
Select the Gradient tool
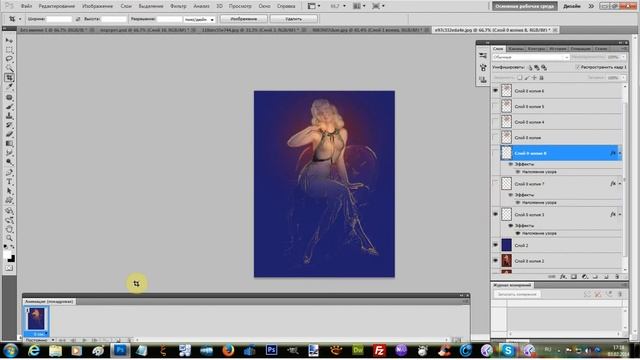coord(9,144)
